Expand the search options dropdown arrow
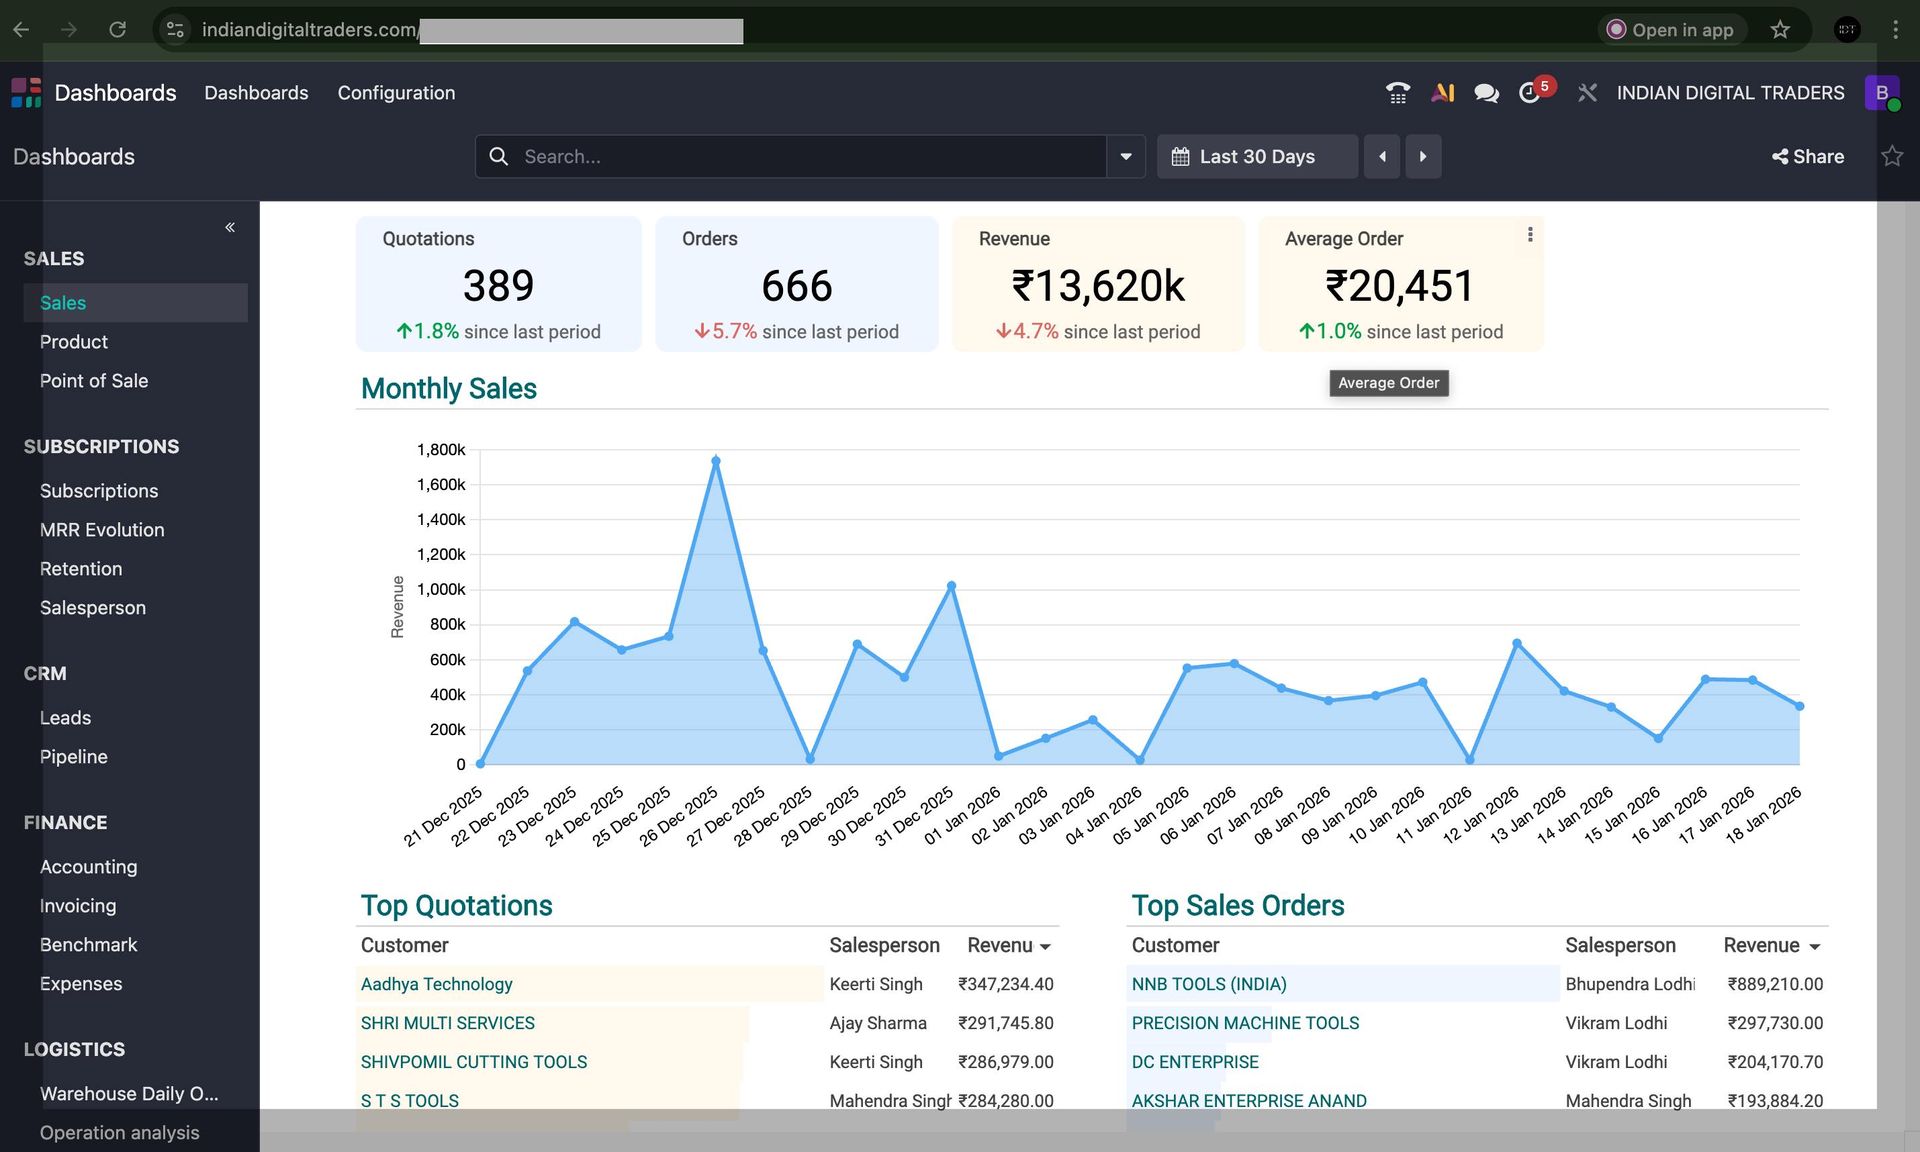Image resolution: width=1920 pixels, height=1152 pixels. tap(1126, 157)
